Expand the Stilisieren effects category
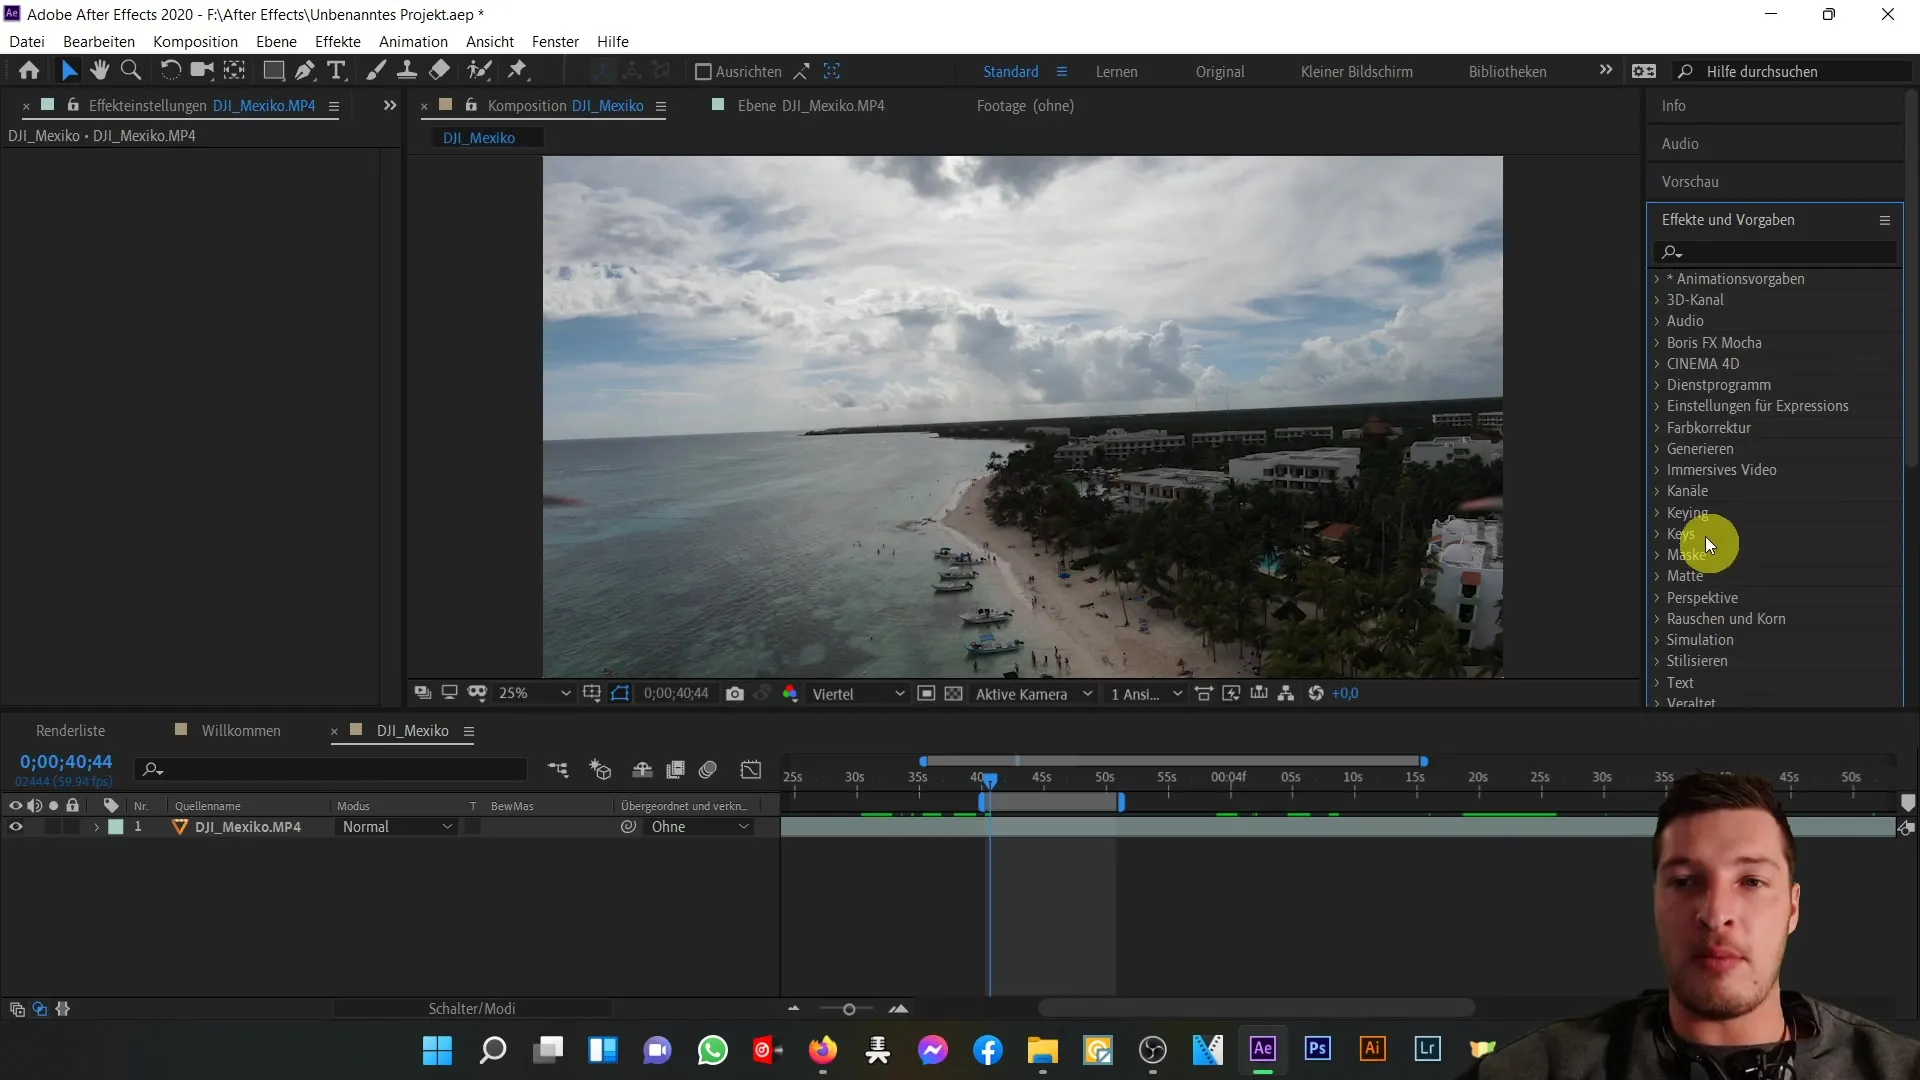The height and width of the screenshot is (1080, 1920). (x=1656, y=661)
